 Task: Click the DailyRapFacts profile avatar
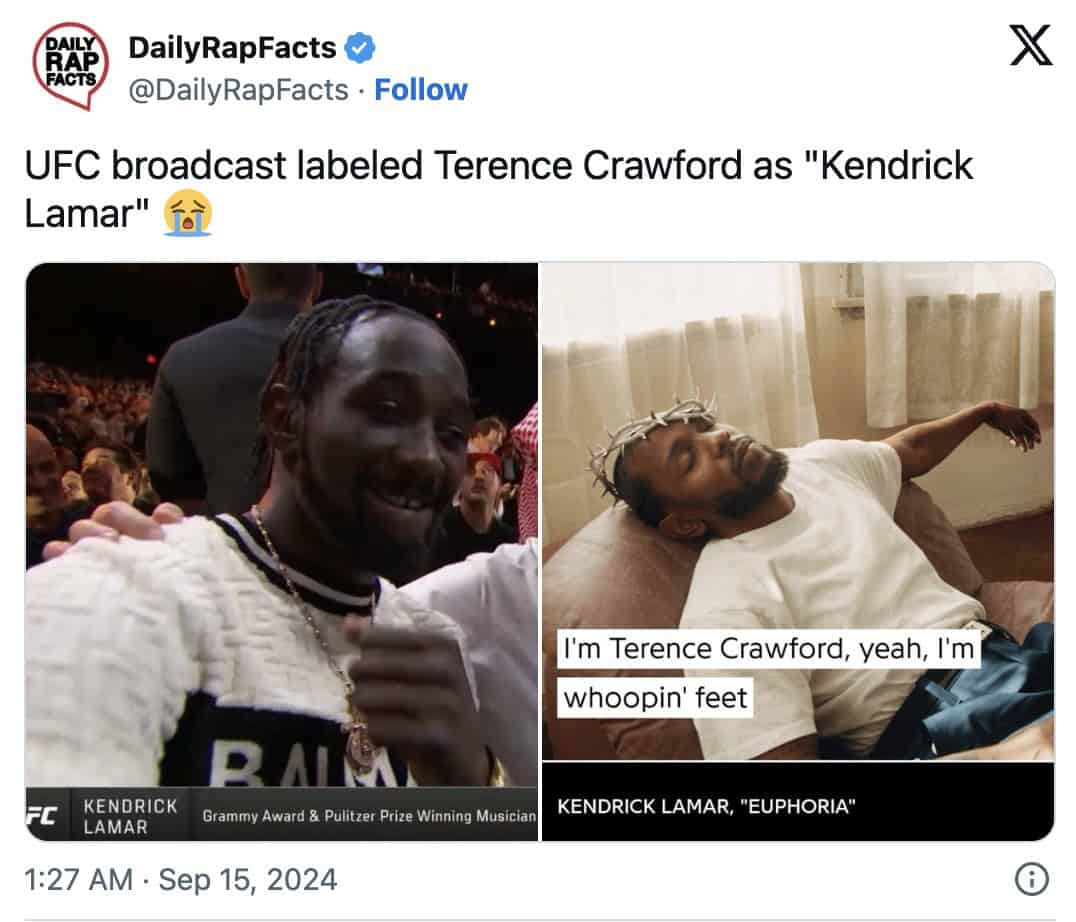pos(70,66)
